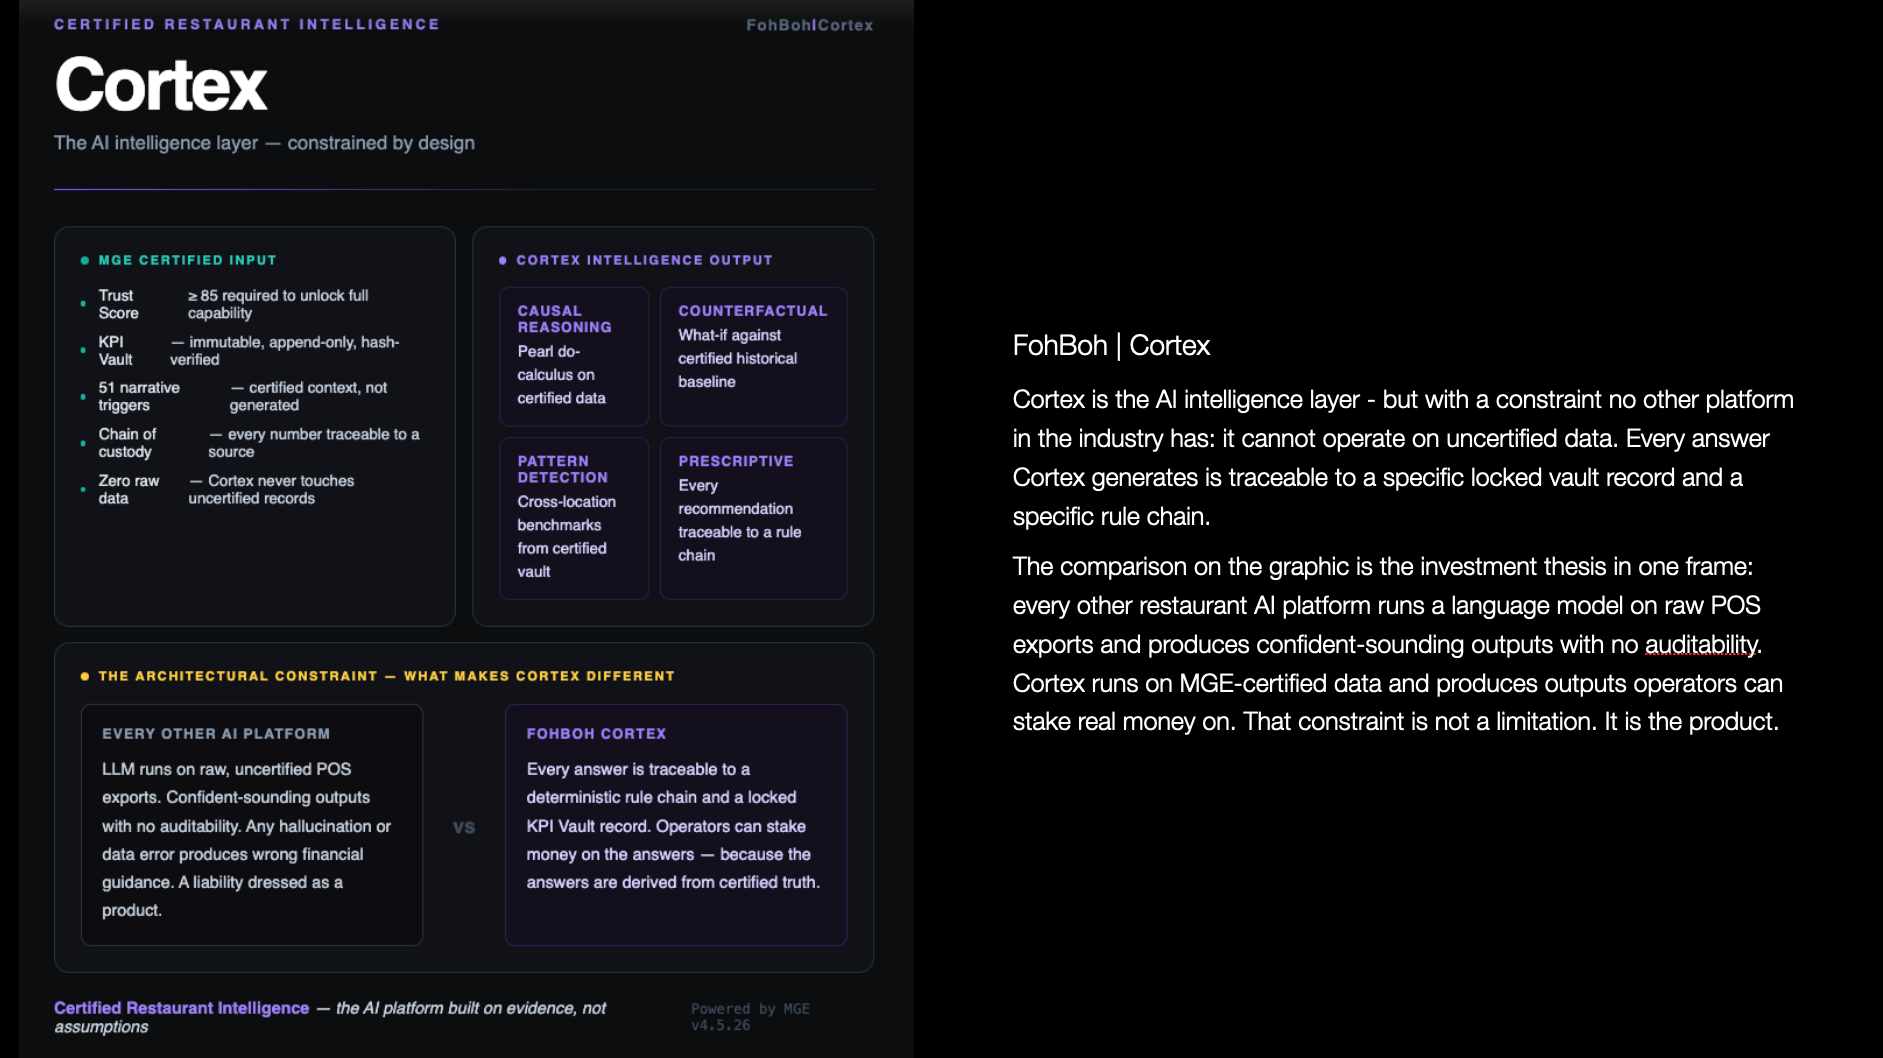Open the Certified Restaurant Intelligence footer link

click(182, 1008)
